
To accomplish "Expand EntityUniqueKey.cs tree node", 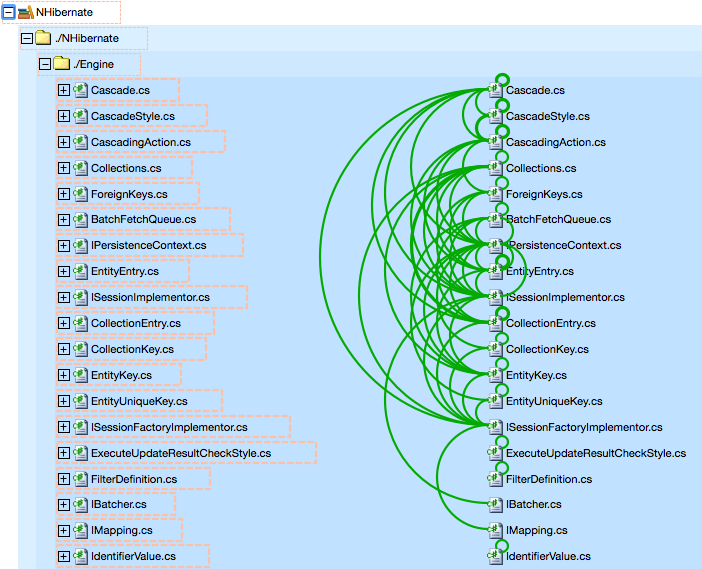I will pyautogui.click(x=64, y=401).
